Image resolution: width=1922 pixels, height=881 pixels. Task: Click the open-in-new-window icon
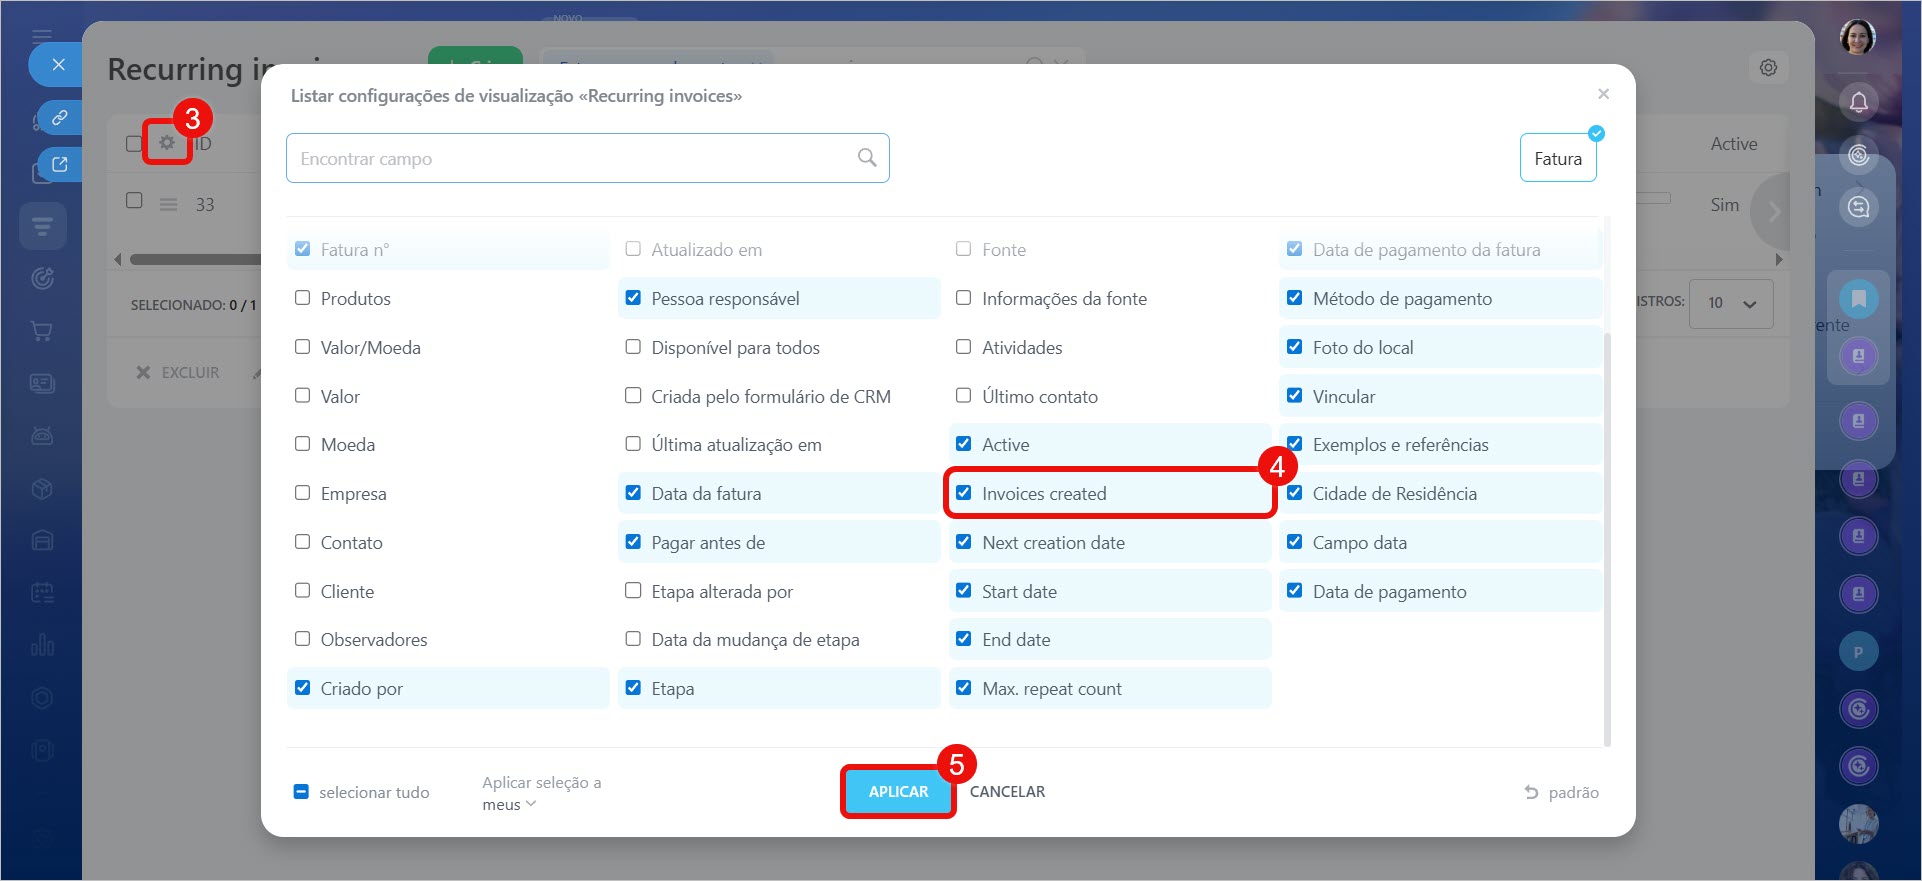(60, 164)
